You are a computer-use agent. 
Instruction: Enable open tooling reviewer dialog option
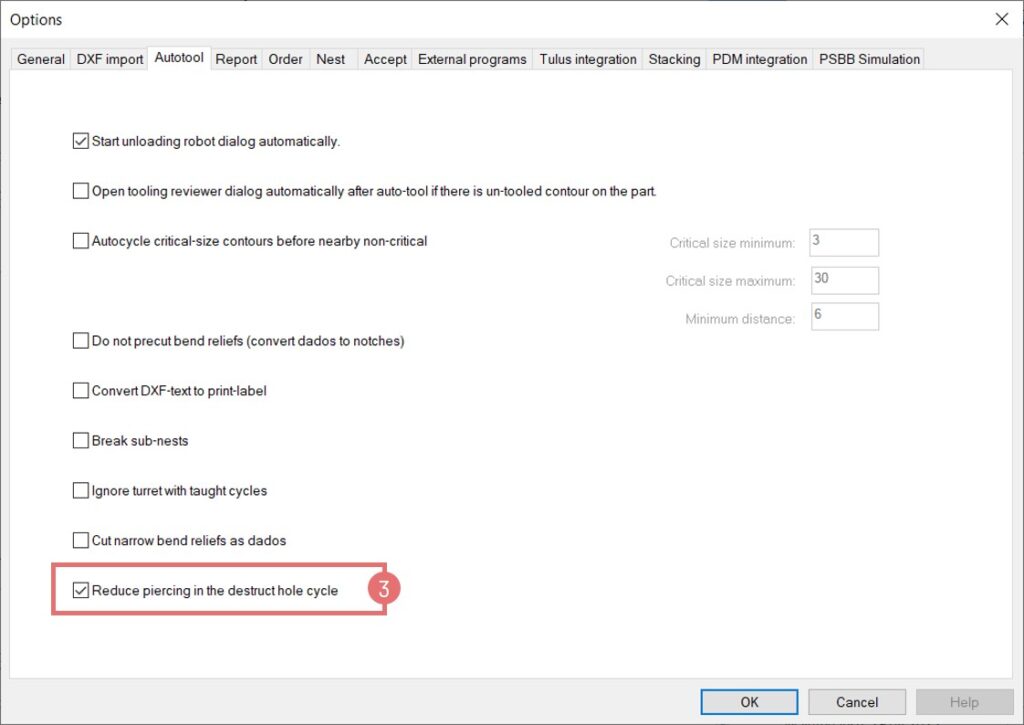pyautogui.click(x=81, y=191)
